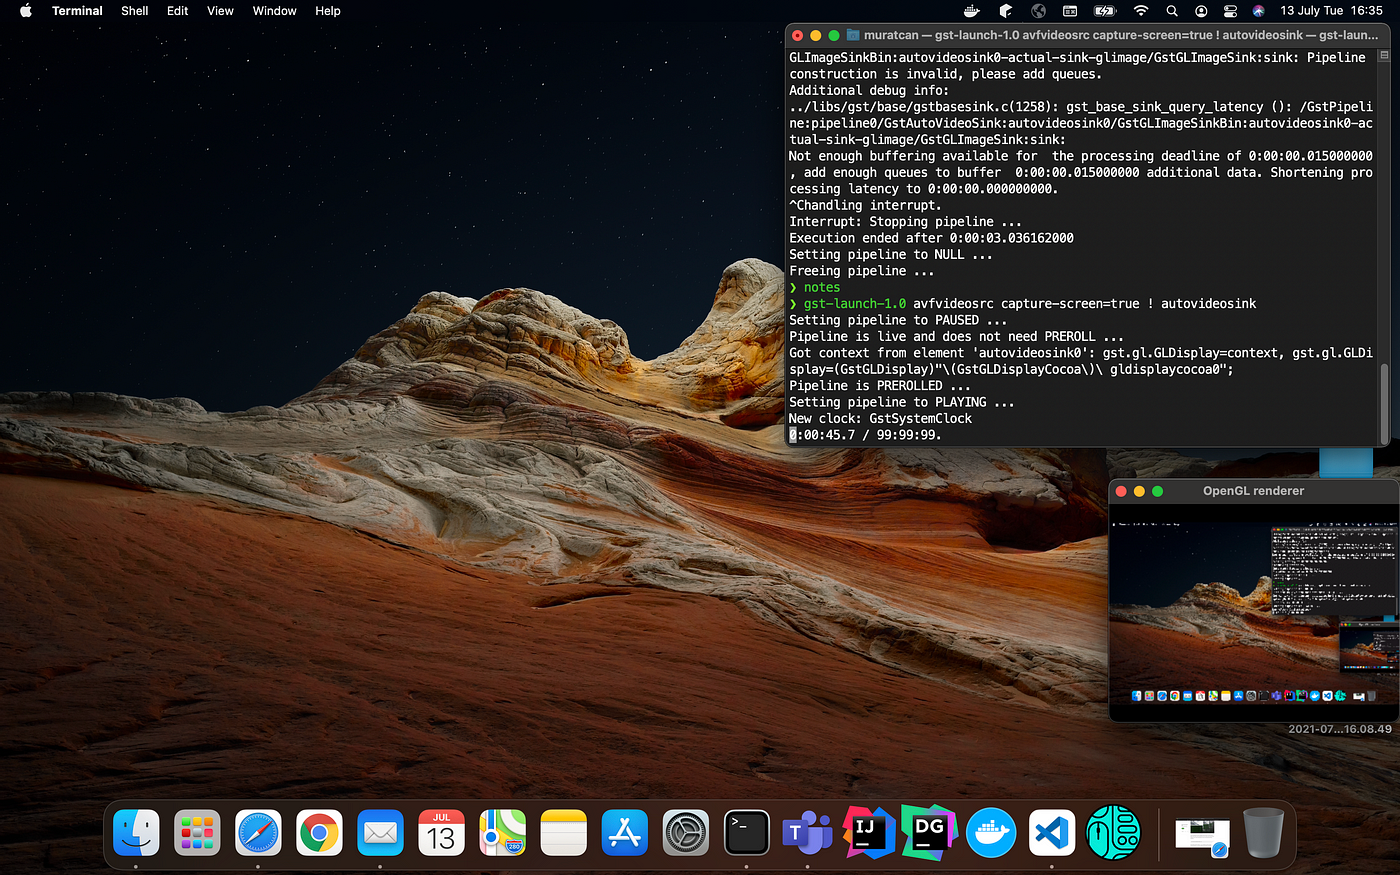Open the App Store from the Dock
The width and height of the screenshot is (1400, 875).
pyautogui.click(x=625, y=832)
